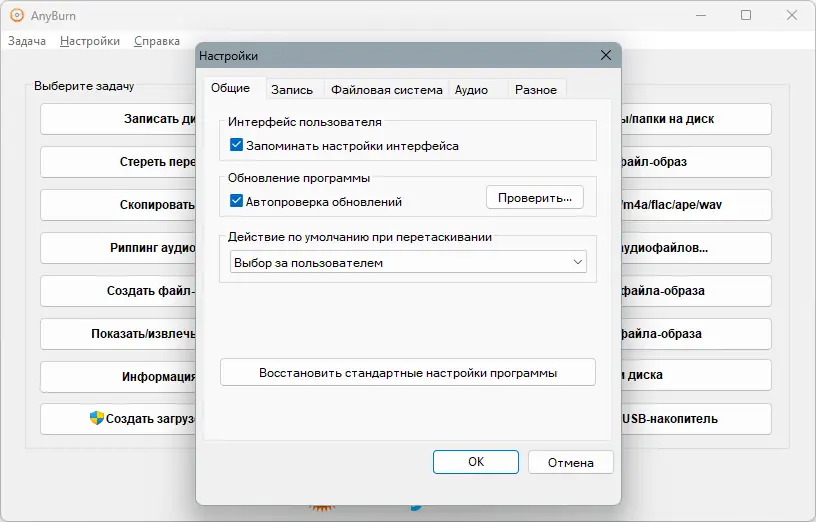
Task: Click the Информация button in main window
Action: (x=119, y=376)
